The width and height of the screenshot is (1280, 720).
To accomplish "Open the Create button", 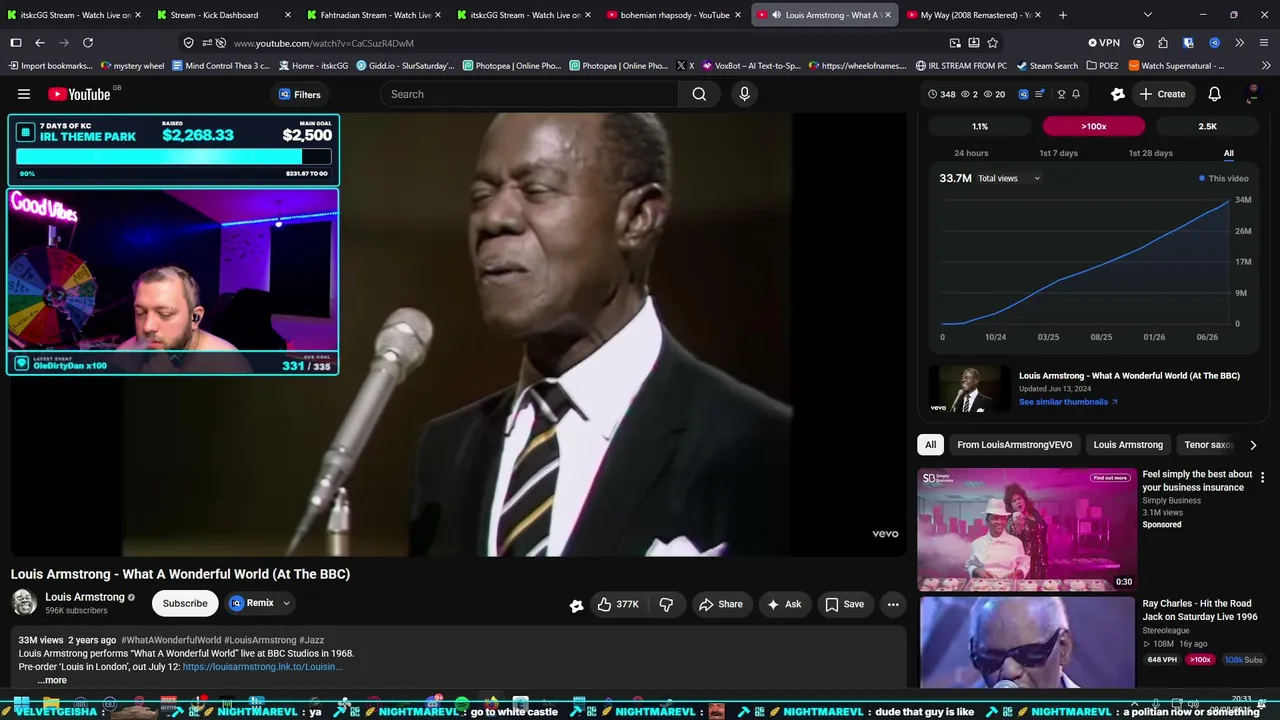I will pyautogui.click(x=1162, y=94).
